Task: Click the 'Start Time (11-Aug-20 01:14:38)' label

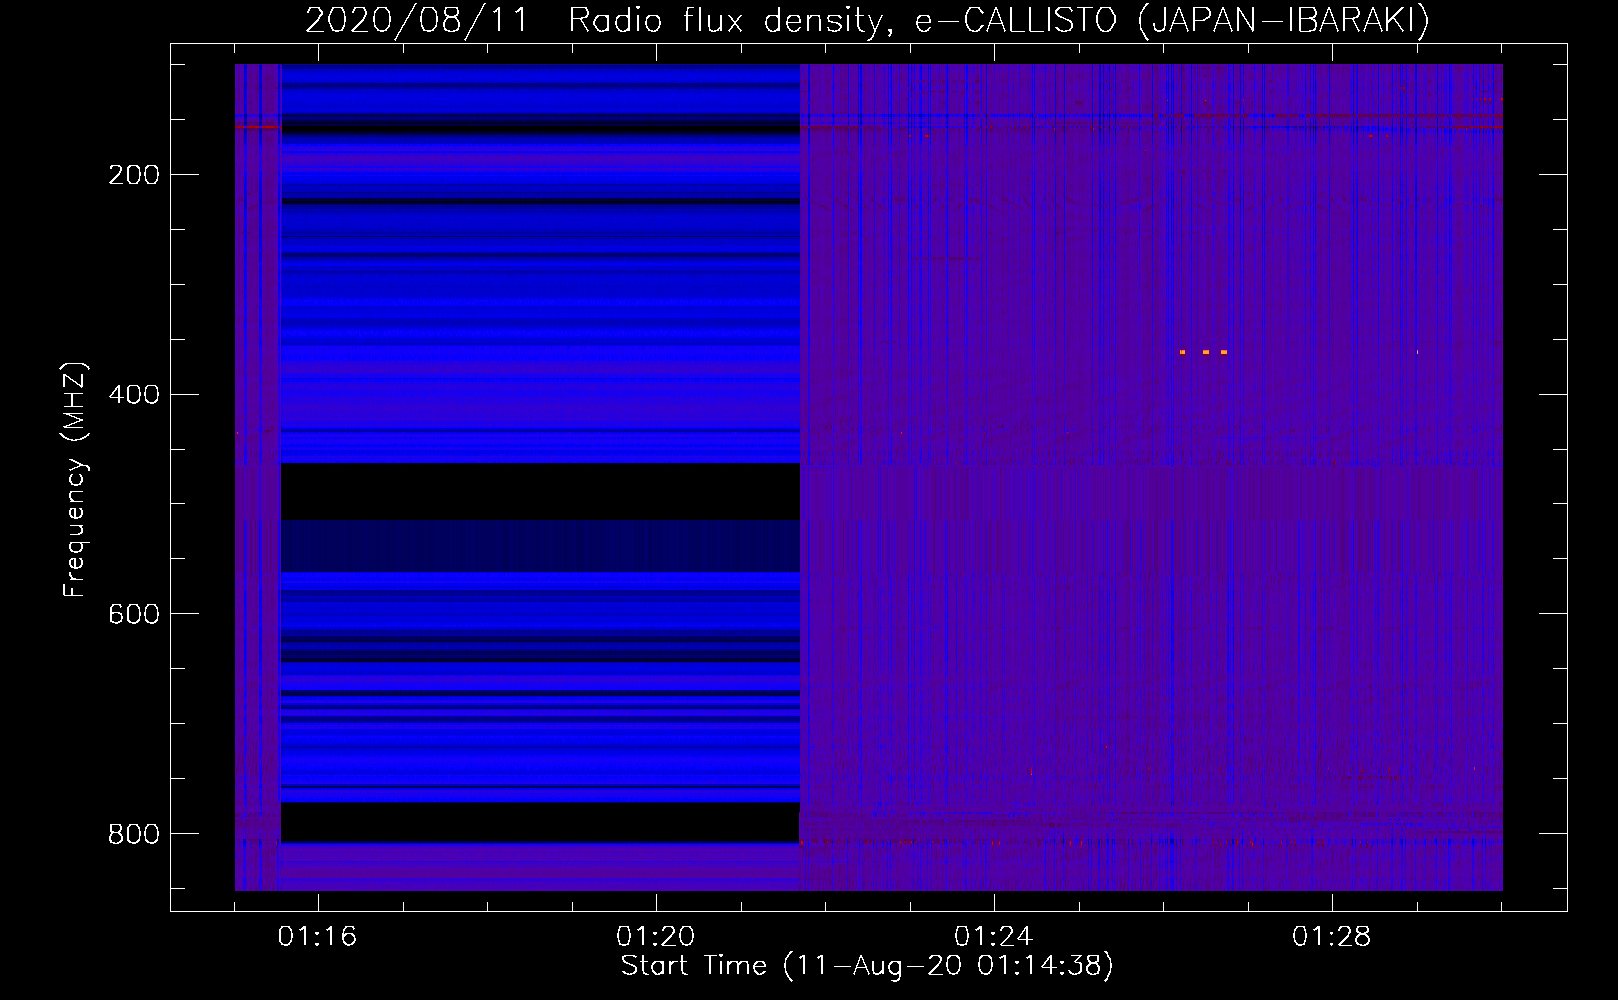Action: click(867, 966)
